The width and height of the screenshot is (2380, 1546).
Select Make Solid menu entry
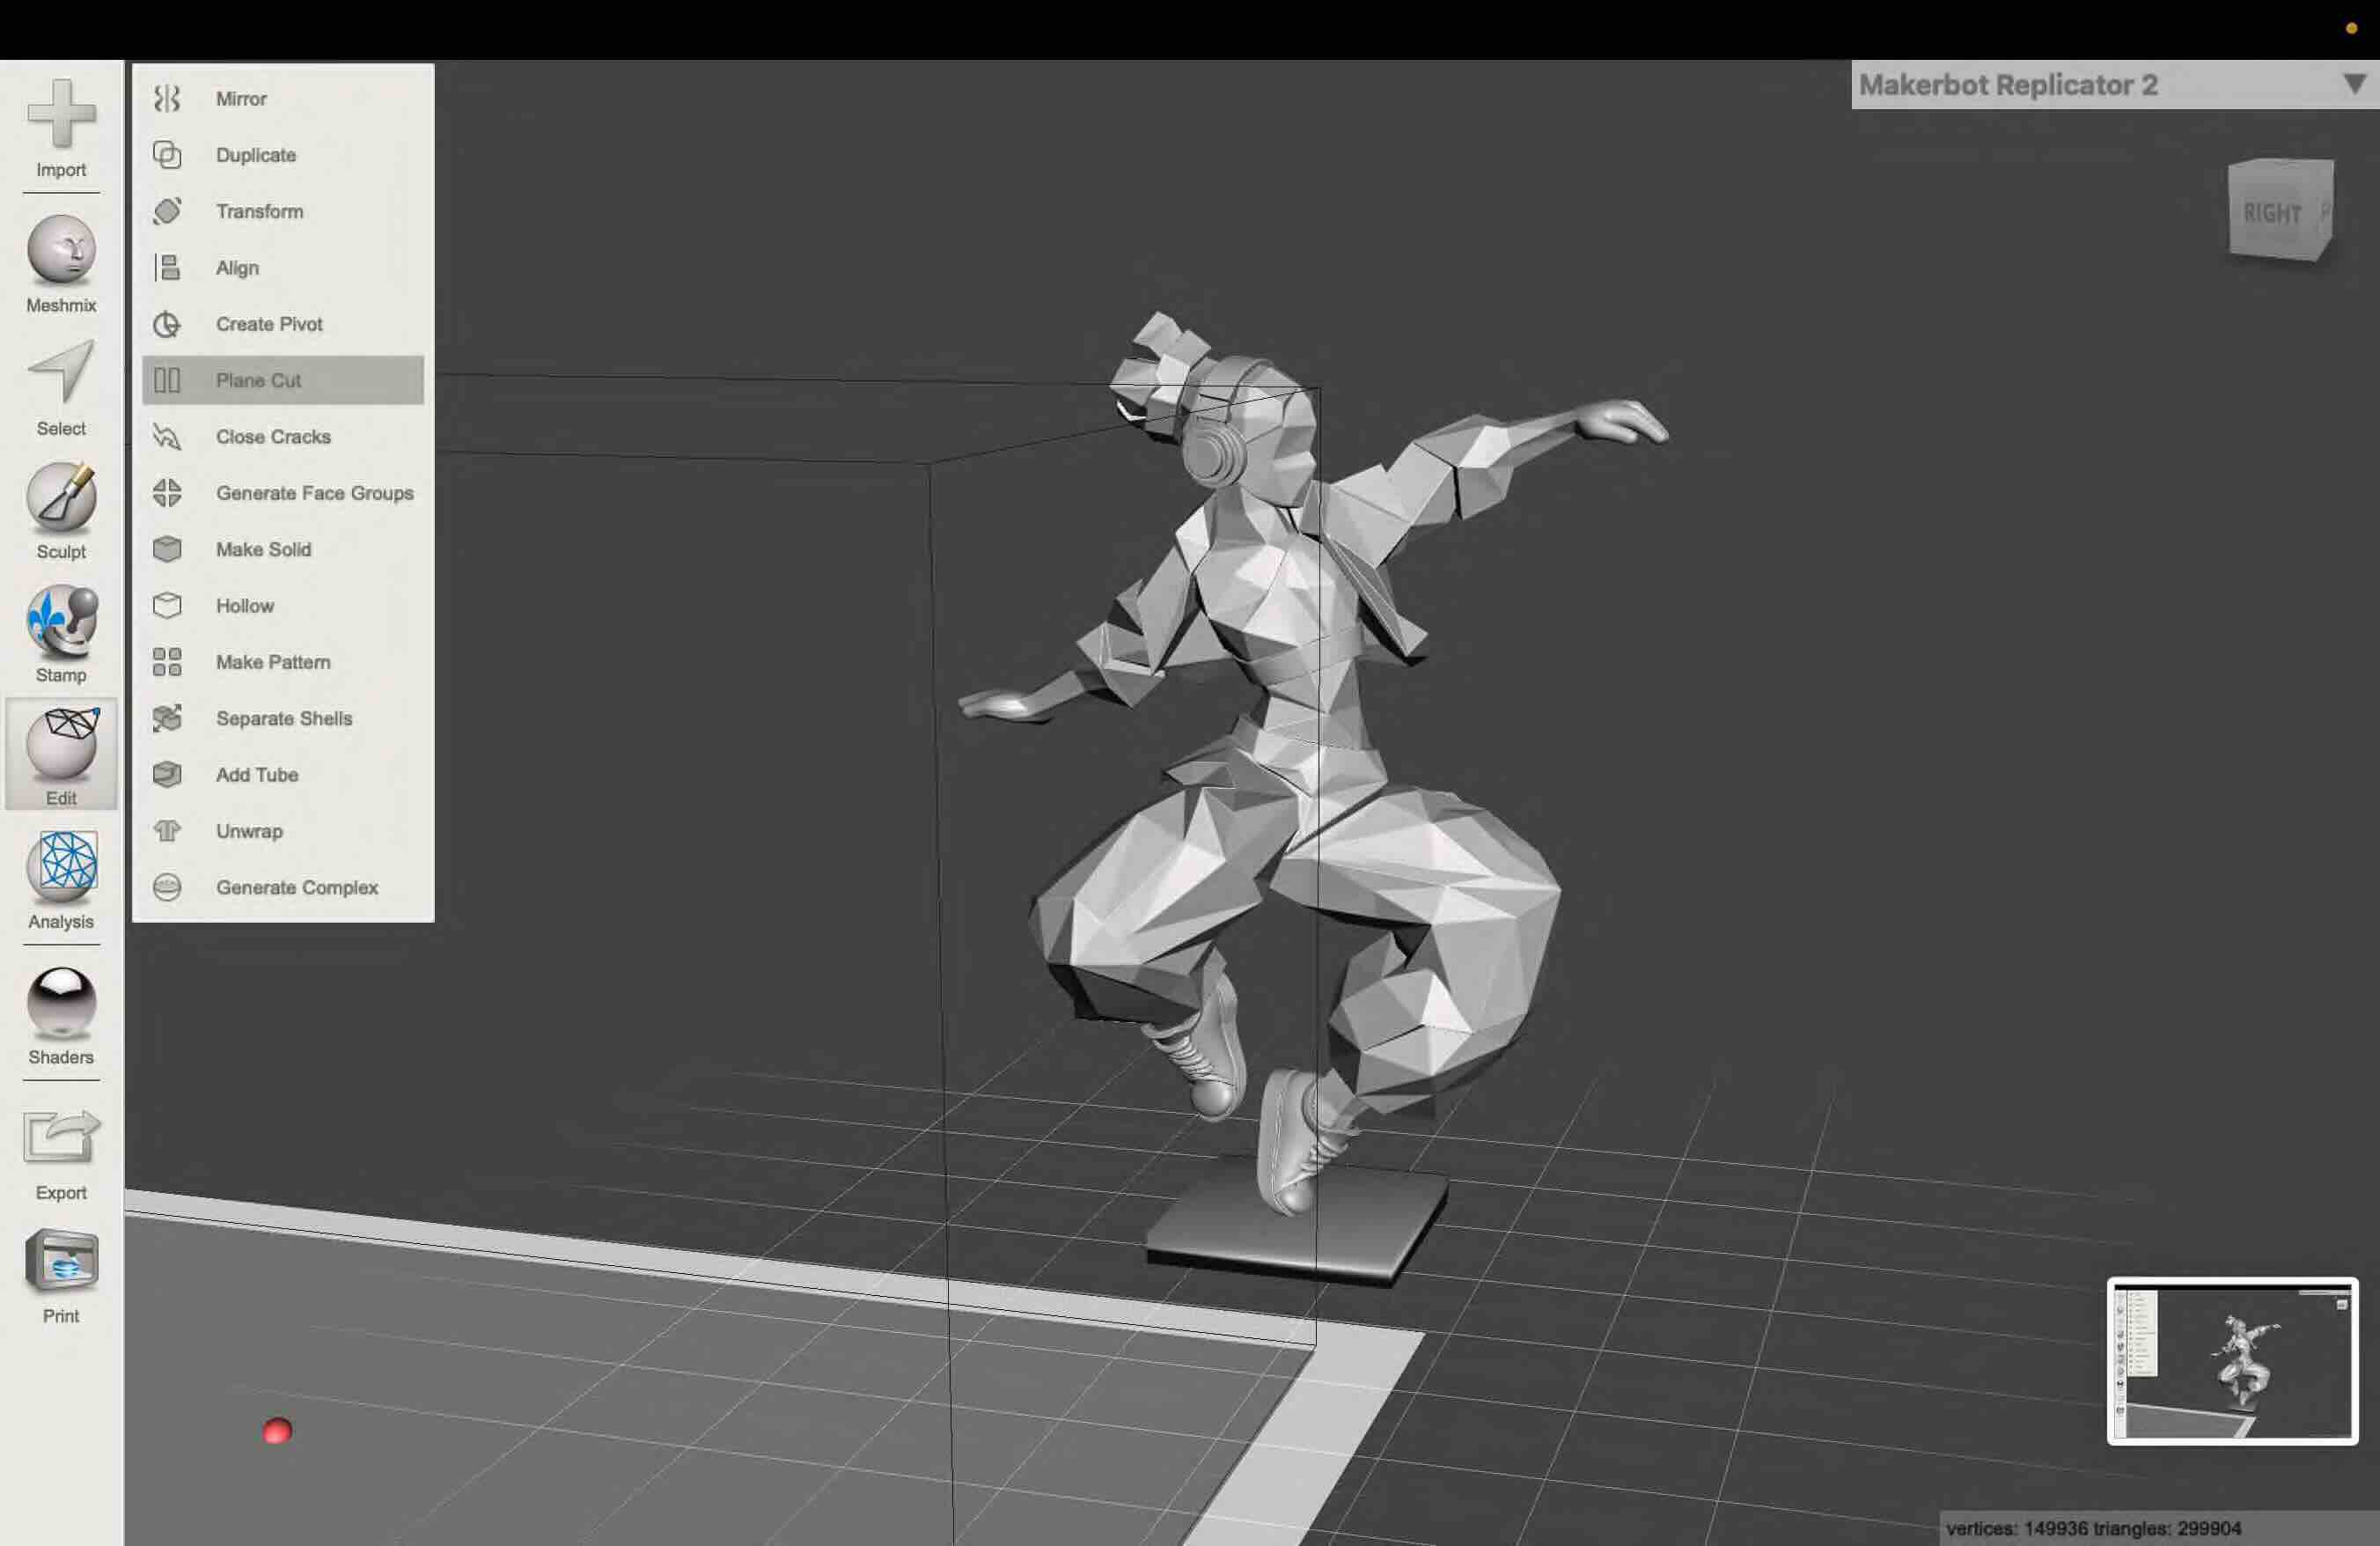[x=263, y=549]
